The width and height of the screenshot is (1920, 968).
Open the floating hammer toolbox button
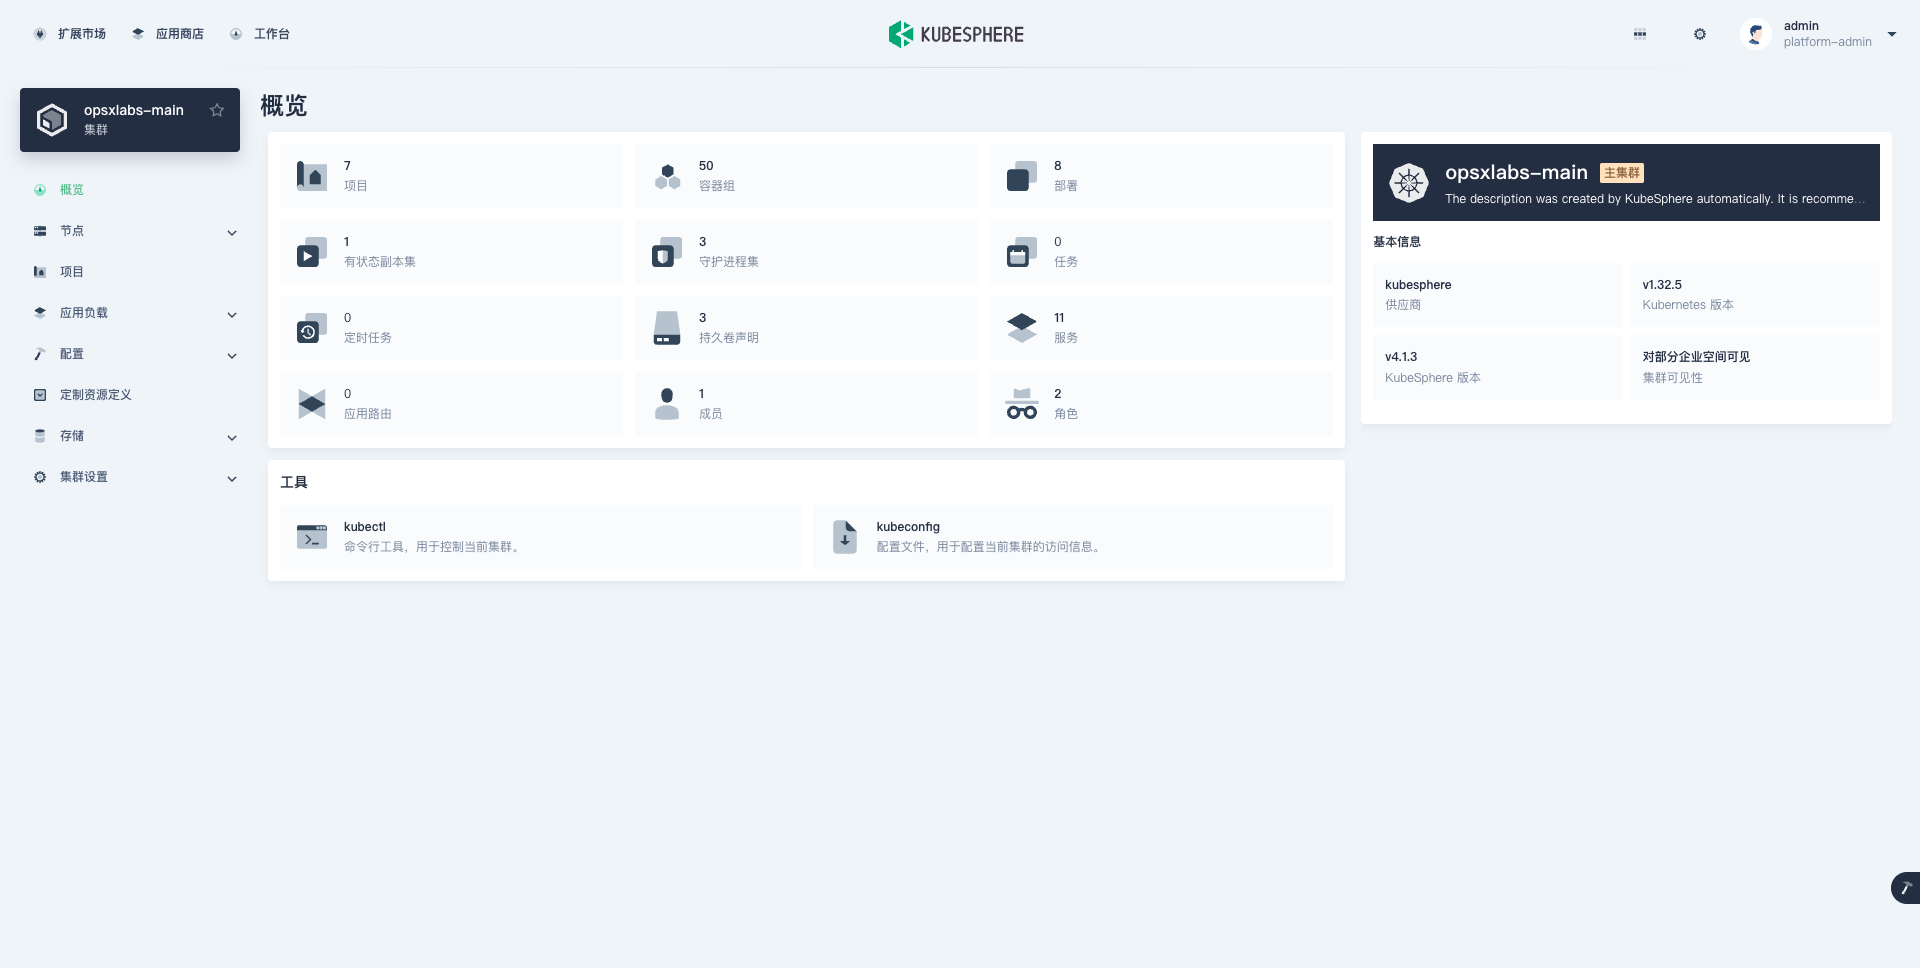point(1906,888)
